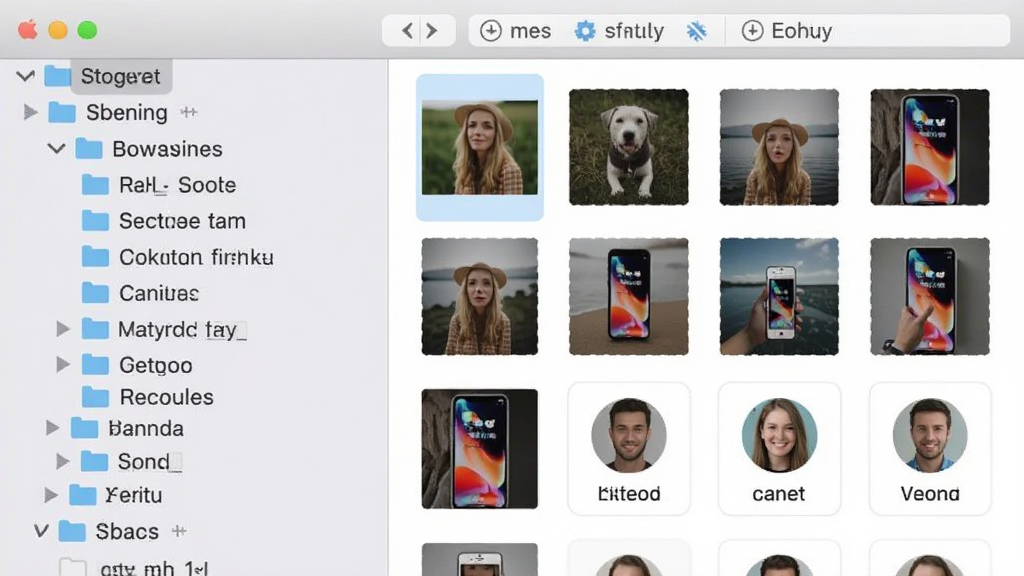Click the back navigation arrow

[408, 31]
